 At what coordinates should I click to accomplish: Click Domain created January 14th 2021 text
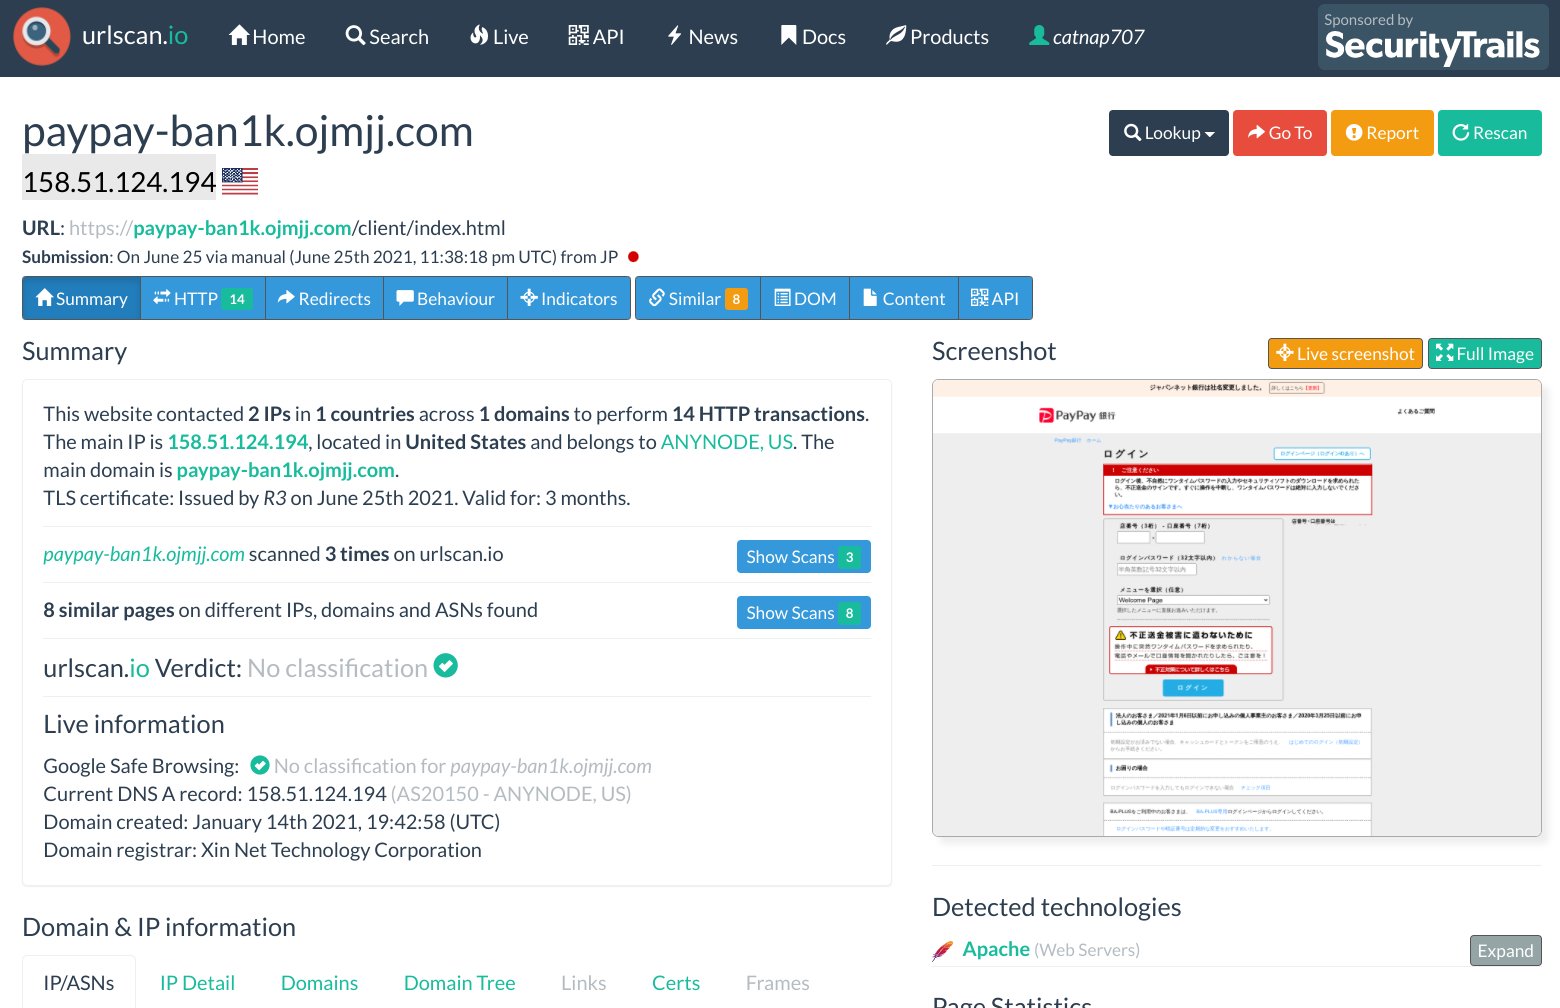(x=272, y=822)
